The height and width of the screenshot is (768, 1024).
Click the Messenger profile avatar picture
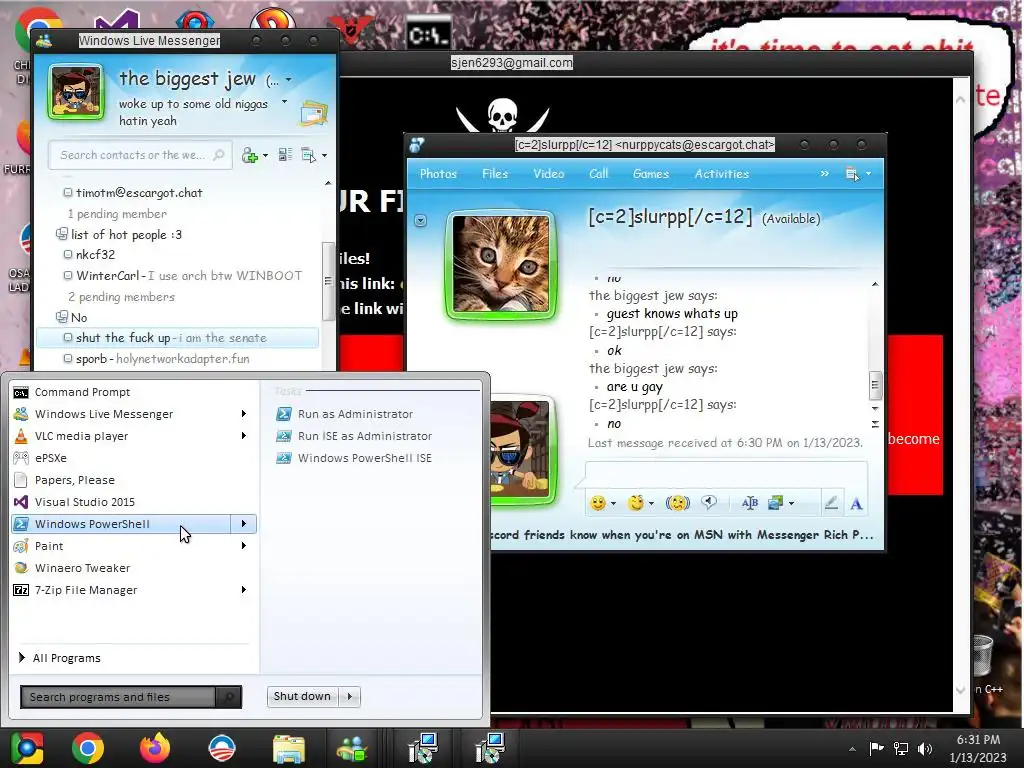(x=76, y=92)
